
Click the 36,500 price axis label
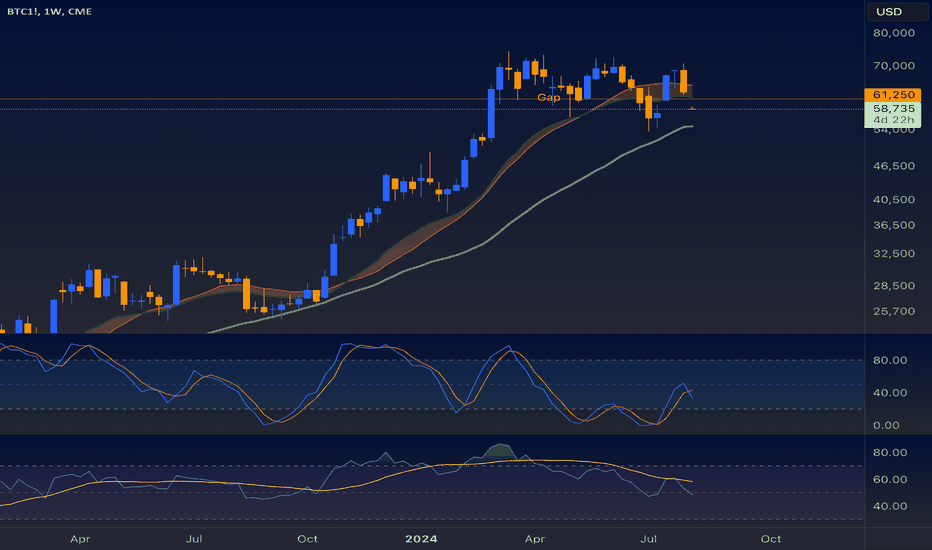coord(893,225)
